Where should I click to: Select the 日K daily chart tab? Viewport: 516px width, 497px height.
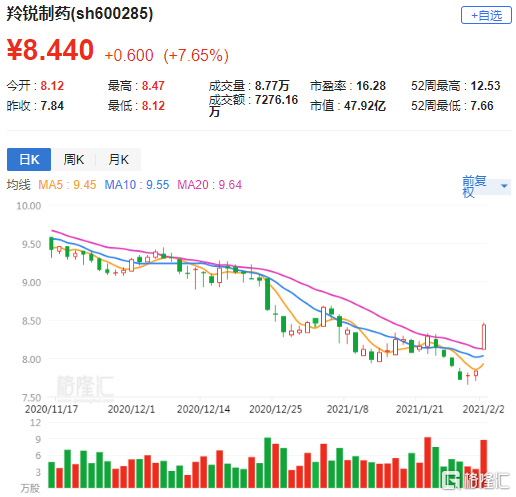[x=29, y=159]
